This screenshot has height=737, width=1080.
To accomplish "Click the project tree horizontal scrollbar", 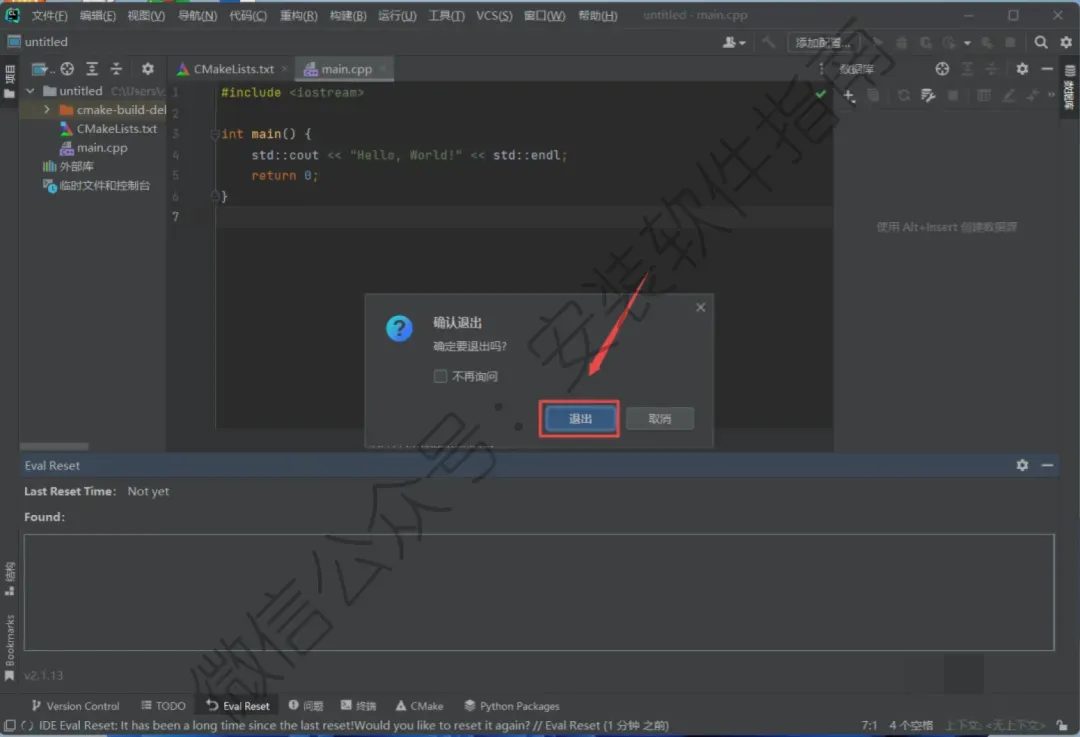I will 54,446.
